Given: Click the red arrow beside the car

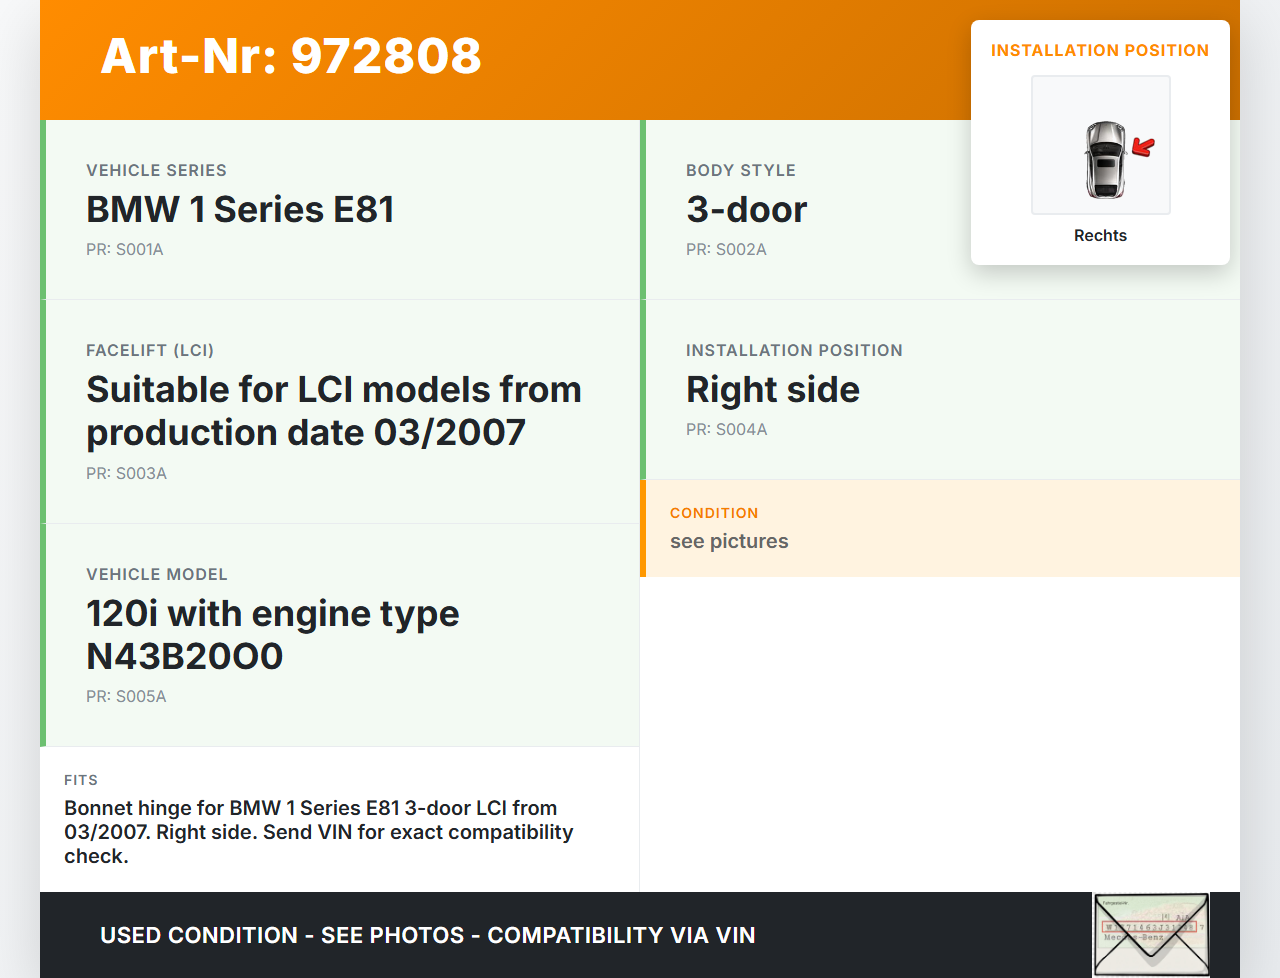Looking at the screenshot, I should click(1143, 148).
